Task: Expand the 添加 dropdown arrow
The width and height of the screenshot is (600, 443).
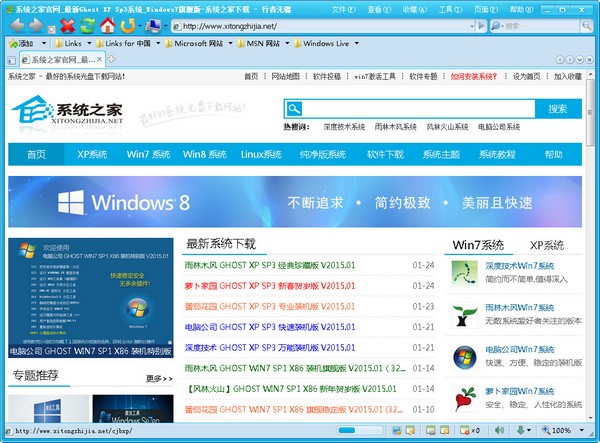Action: click(44, 43)
